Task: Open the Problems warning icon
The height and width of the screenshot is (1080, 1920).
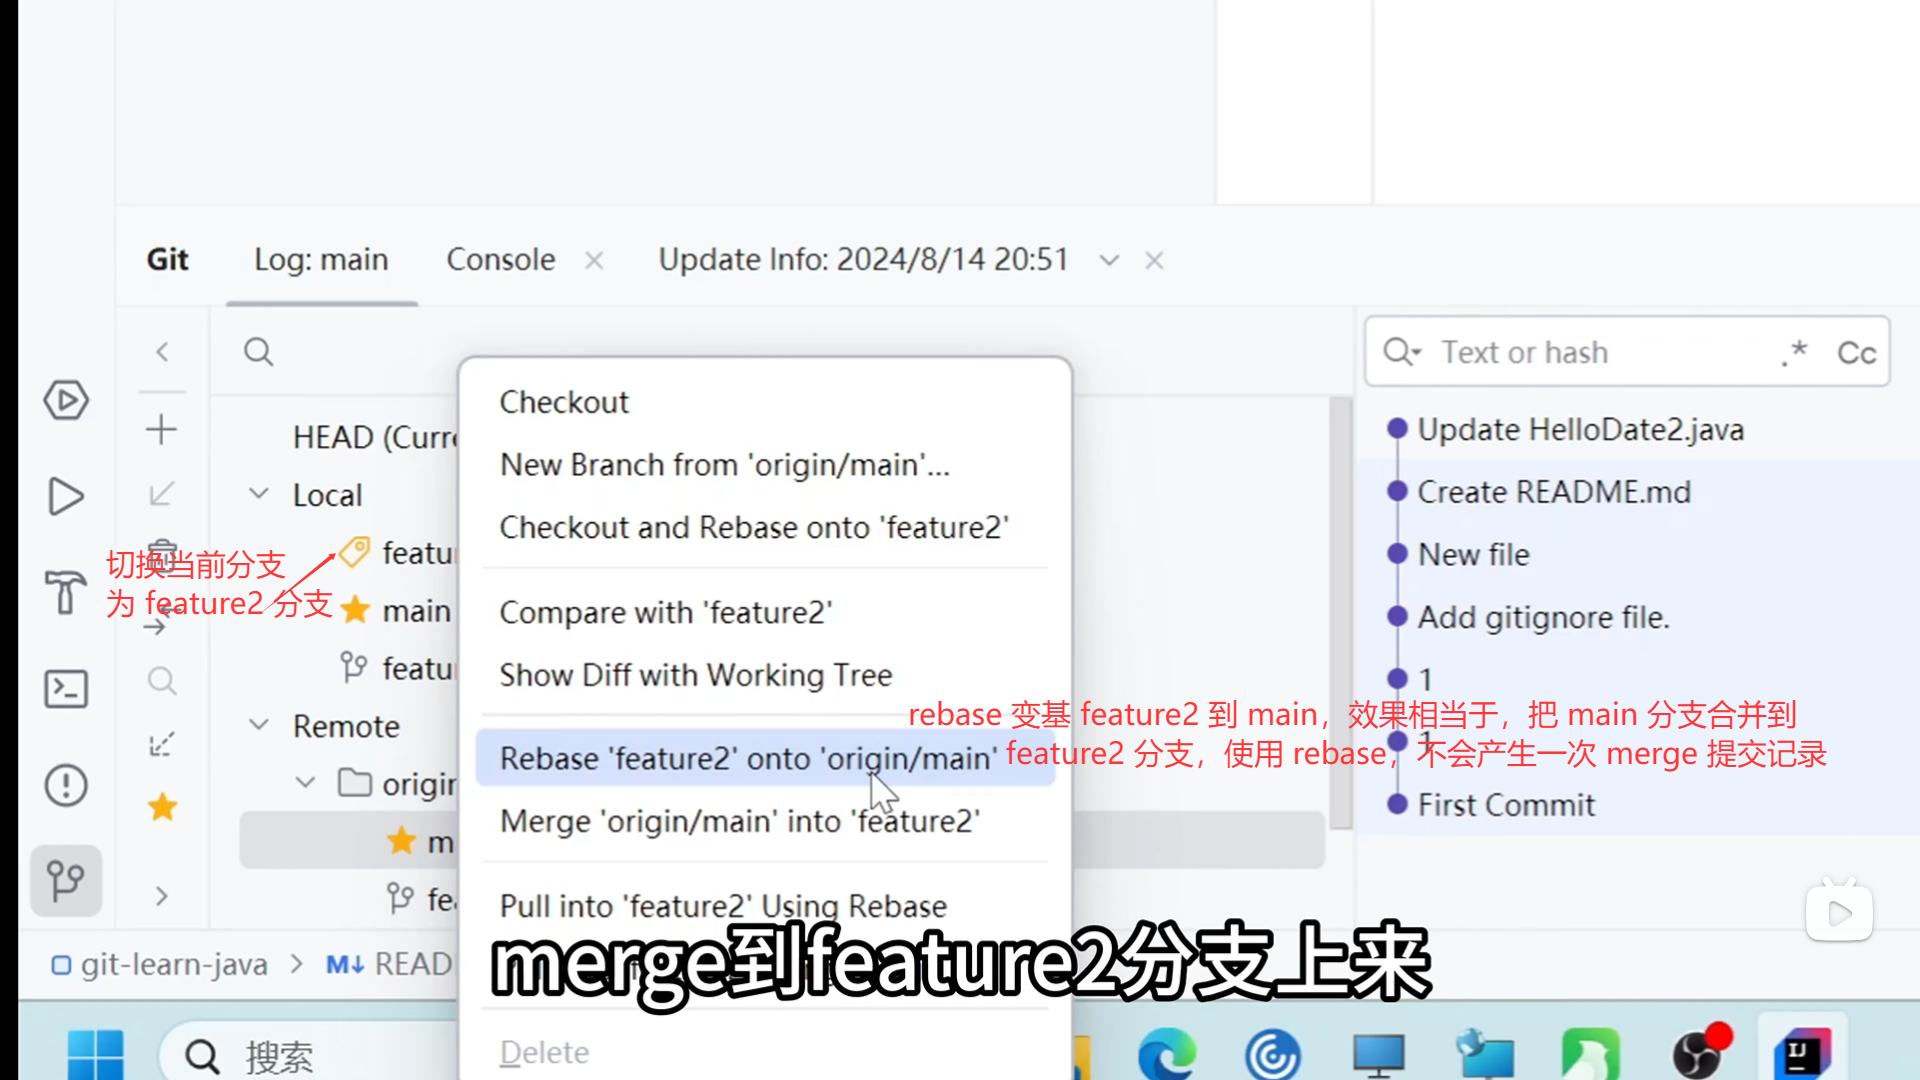Action: 66,785
